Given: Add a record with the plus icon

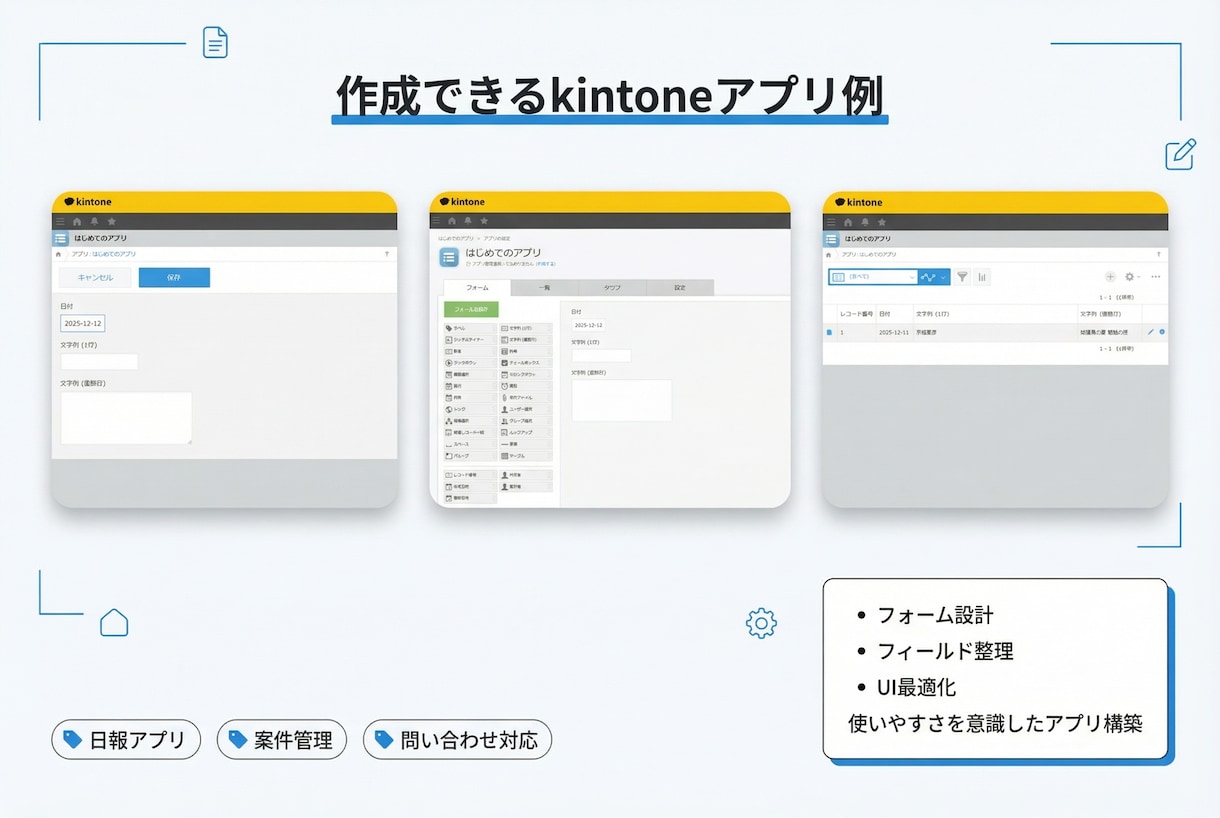Looking at the screenshot, I should (1110, 277).
